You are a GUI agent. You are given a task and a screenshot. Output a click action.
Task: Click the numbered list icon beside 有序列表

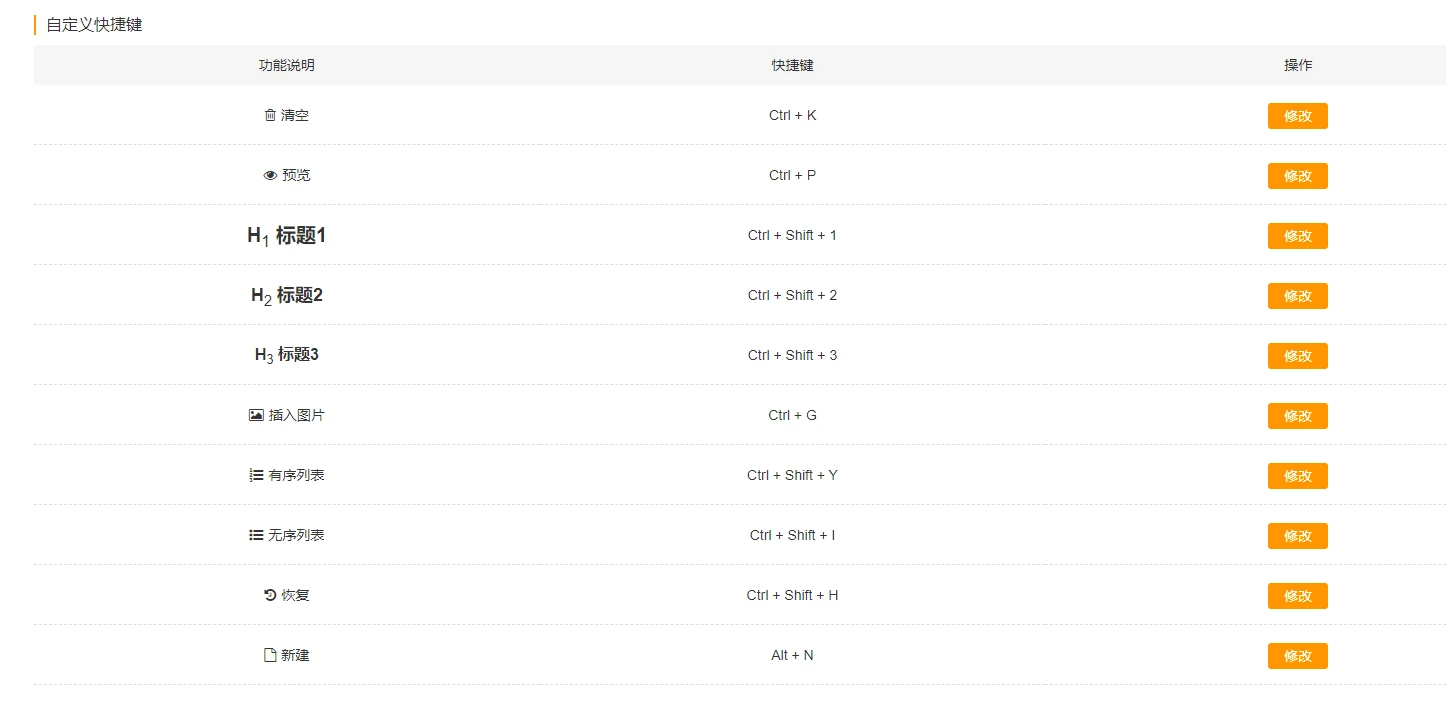pyautogui.click(x=256, y=475)
